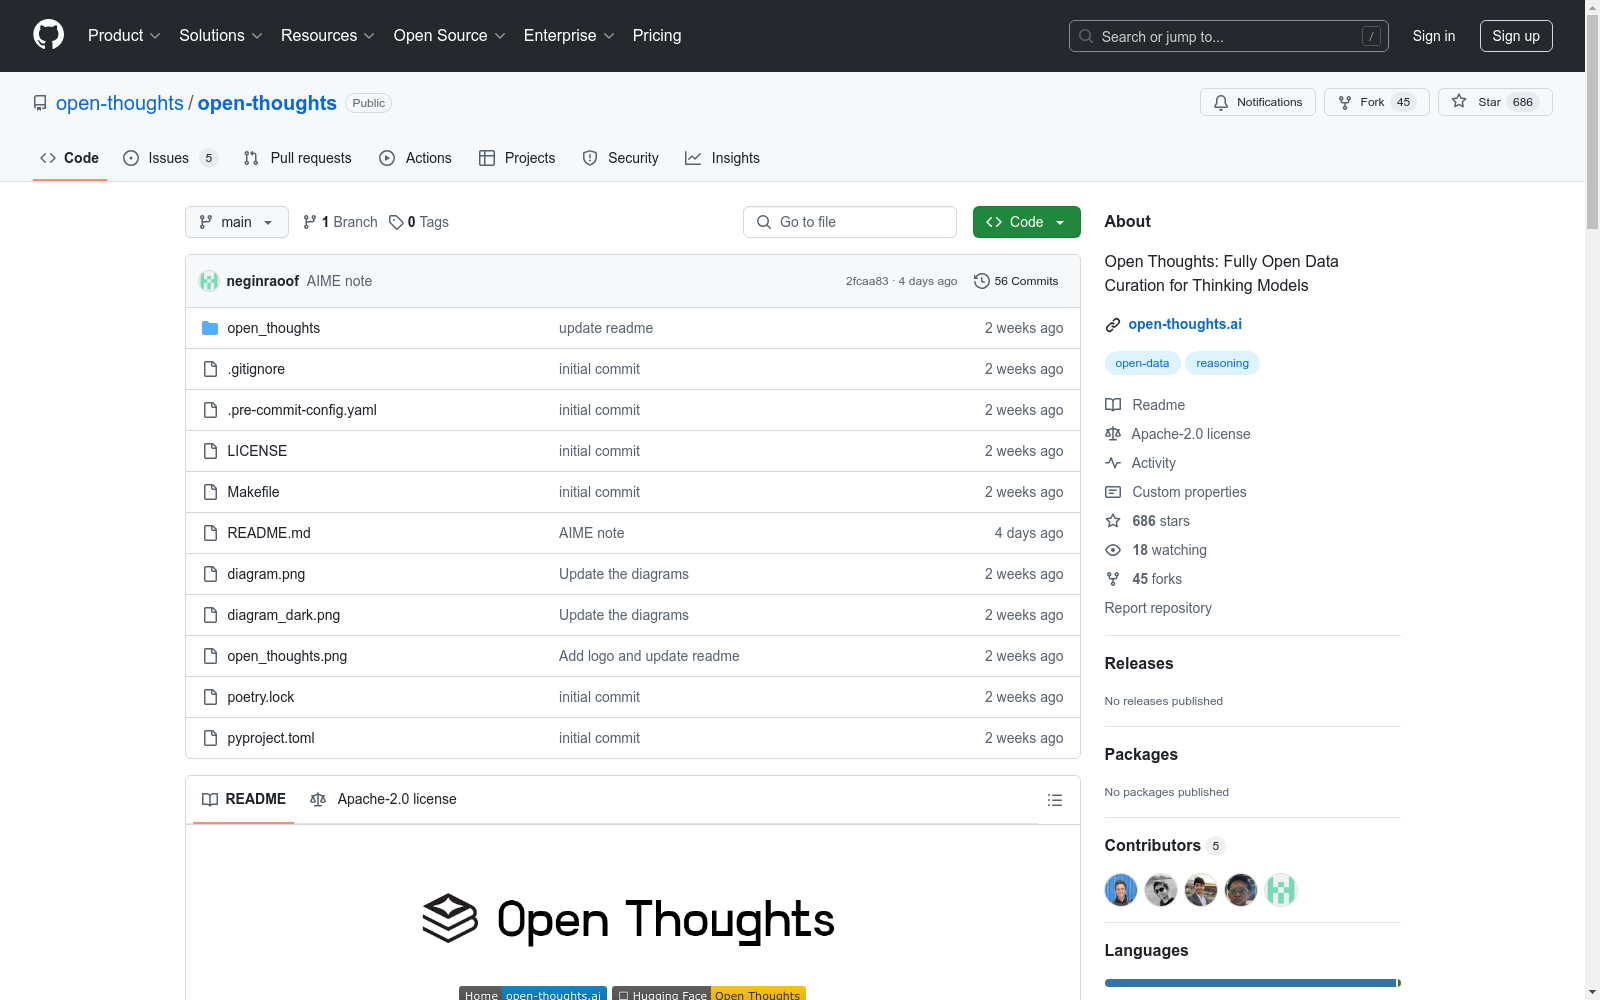Switch to the Apache-2.0 license README tab
This screenshot has height=1000, width=1600.
click(x=383, y=799)
